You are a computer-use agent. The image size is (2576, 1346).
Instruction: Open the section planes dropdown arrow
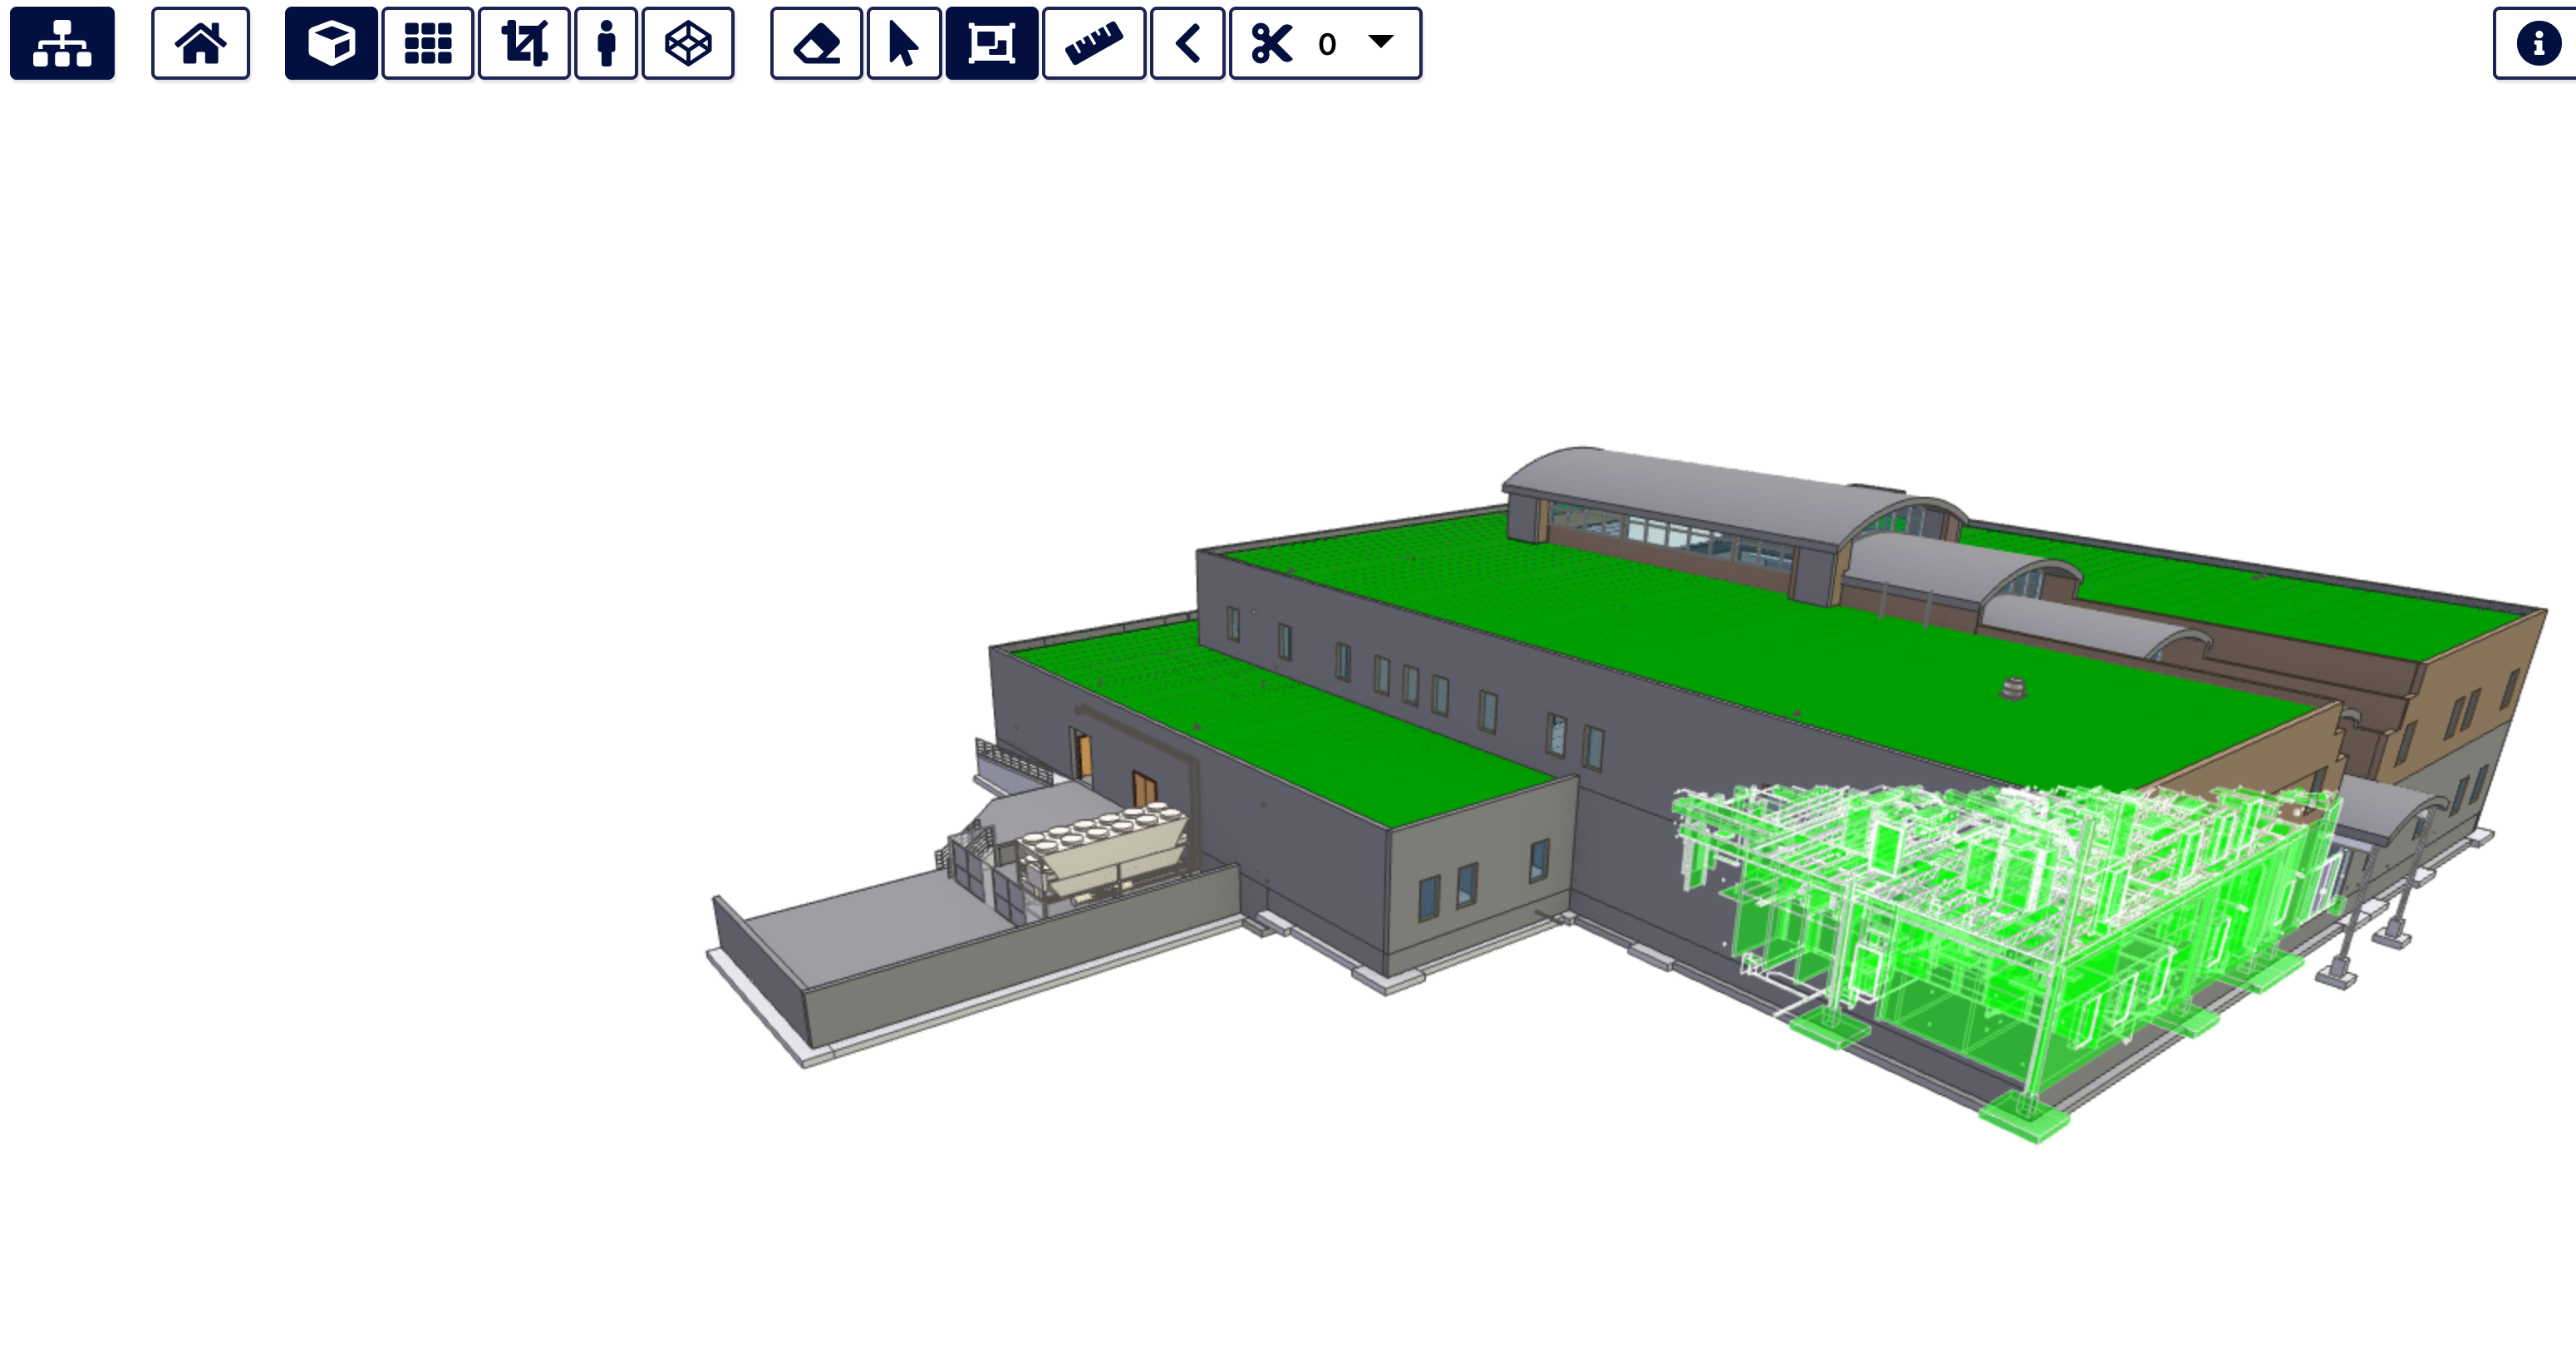point(1381,41)
